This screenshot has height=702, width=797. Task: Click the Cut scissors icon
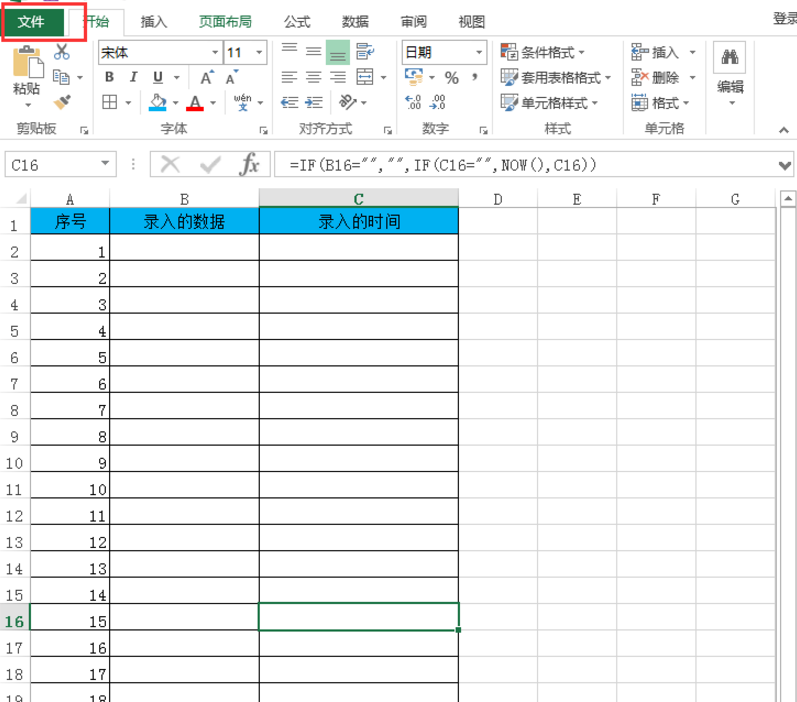point(62,51)
